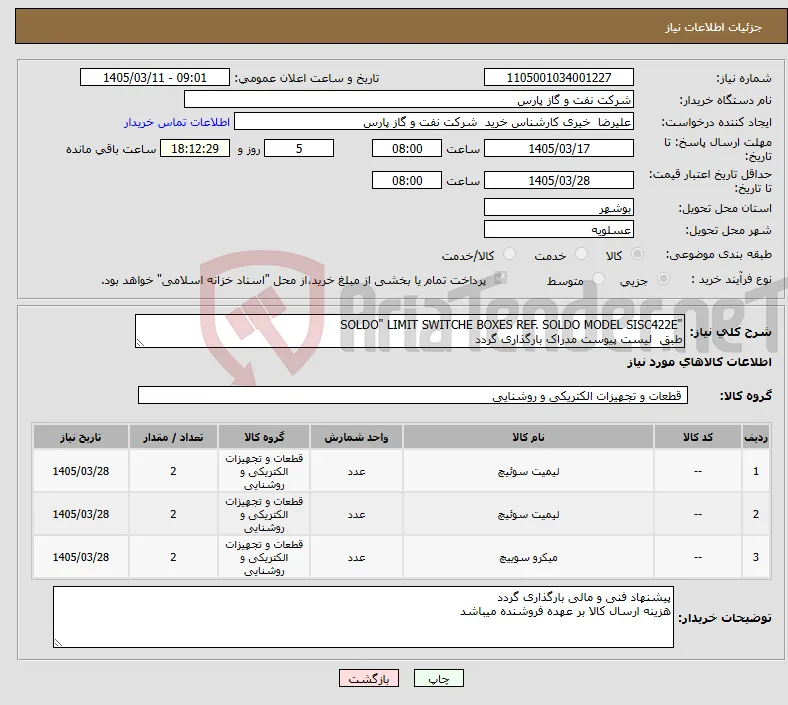Click the unit عدد in row 3
This screenshot has width=788, height=705.
[356, 557]
